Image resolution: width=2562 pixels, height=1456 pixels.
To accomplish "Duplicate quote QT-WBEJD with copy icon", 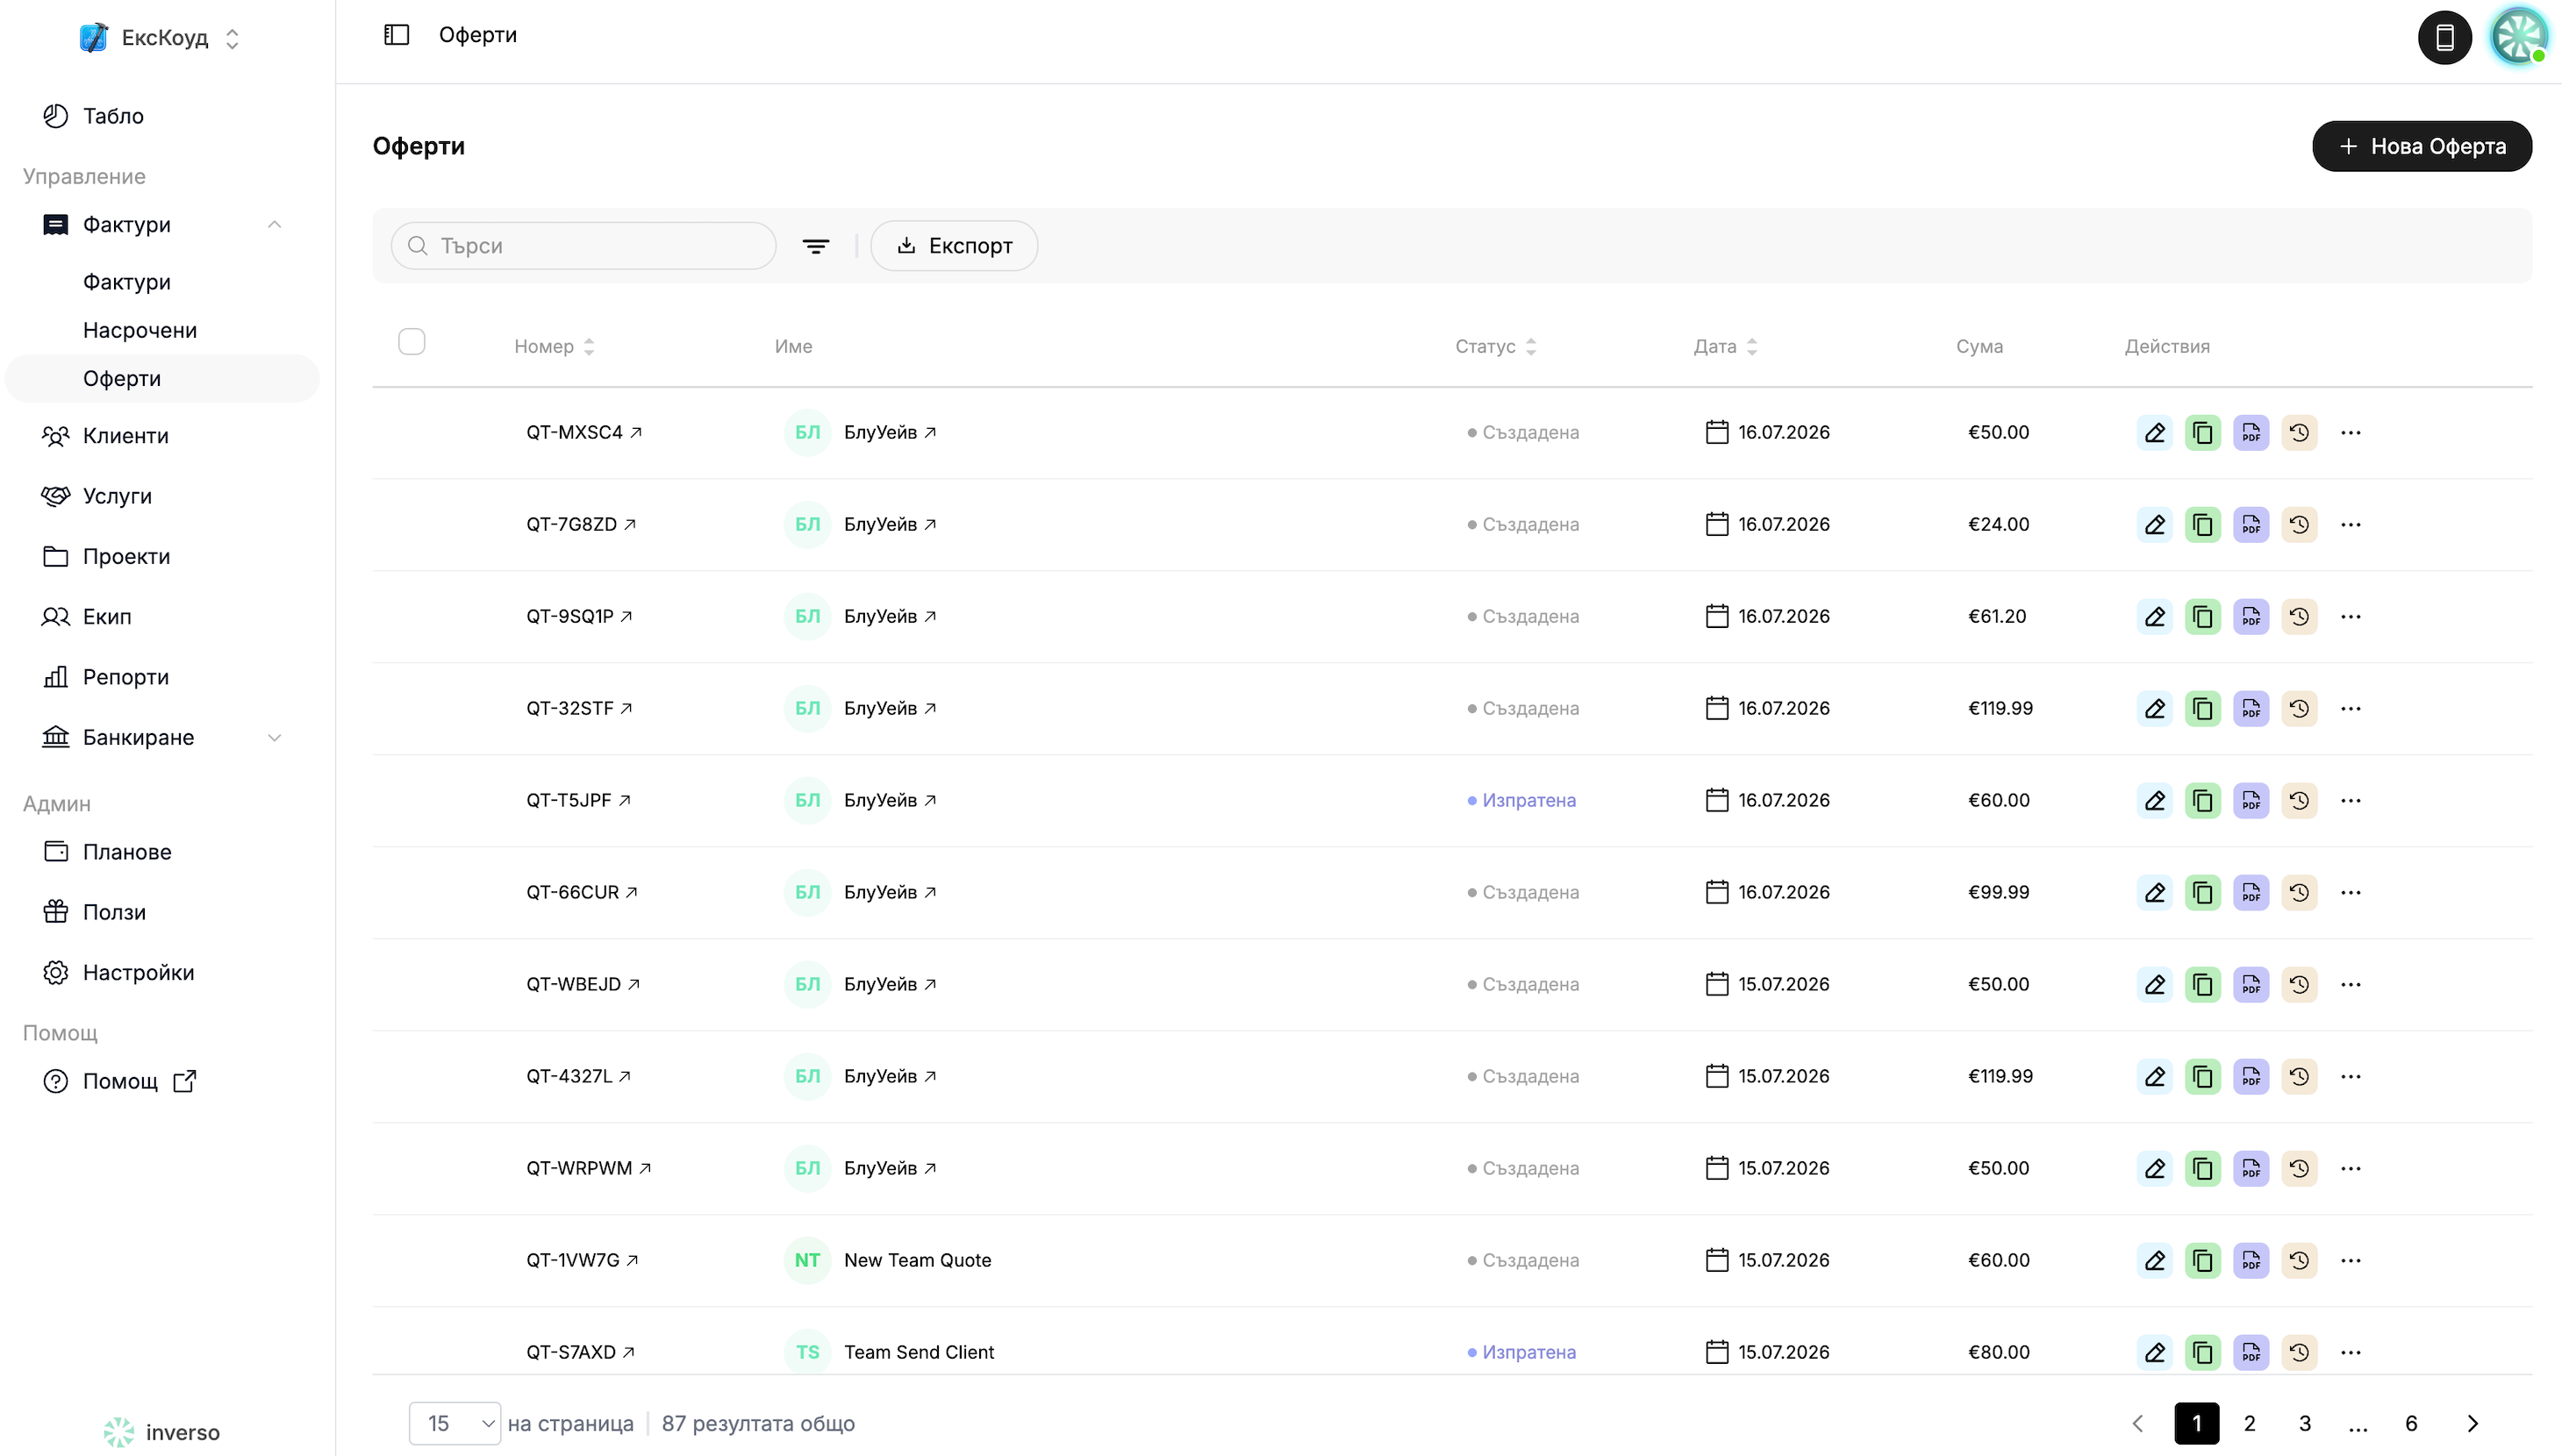I will pyautogui.click(x=2202, y=985).
